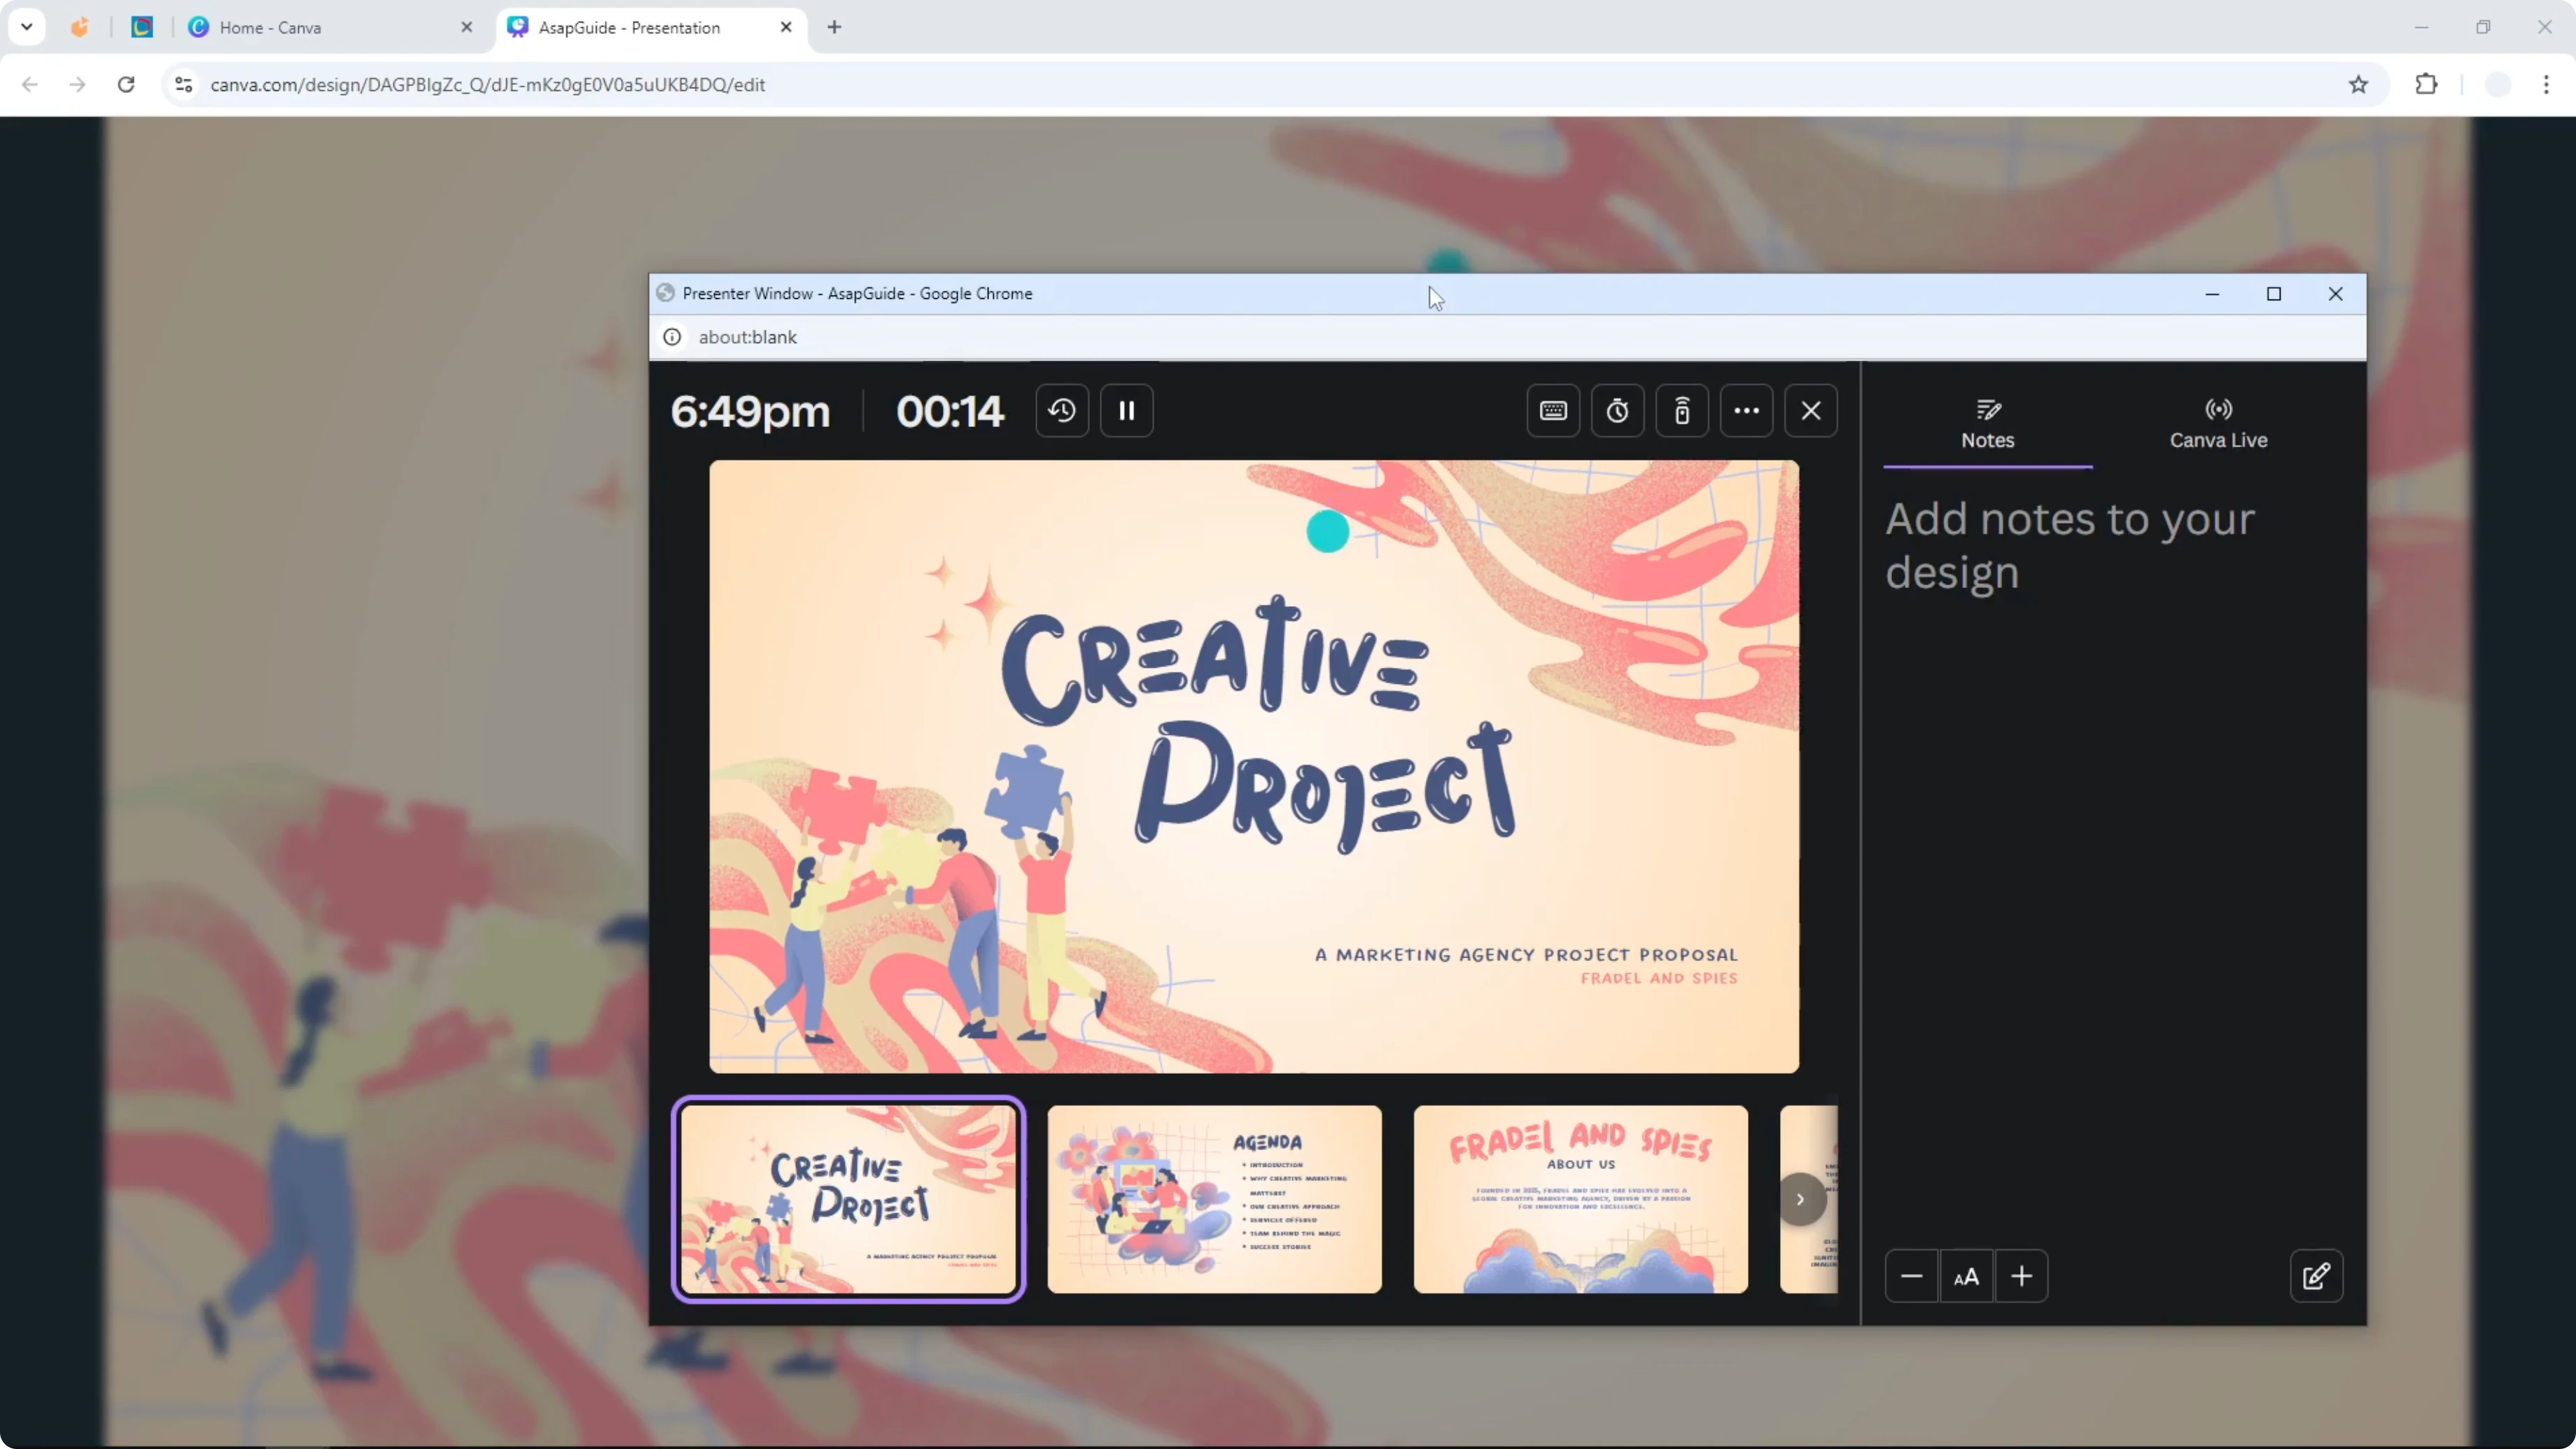Reset the presentation timer
Image resolution: width=2576 pixels, height=1449 pixels.
point(1062,411)
